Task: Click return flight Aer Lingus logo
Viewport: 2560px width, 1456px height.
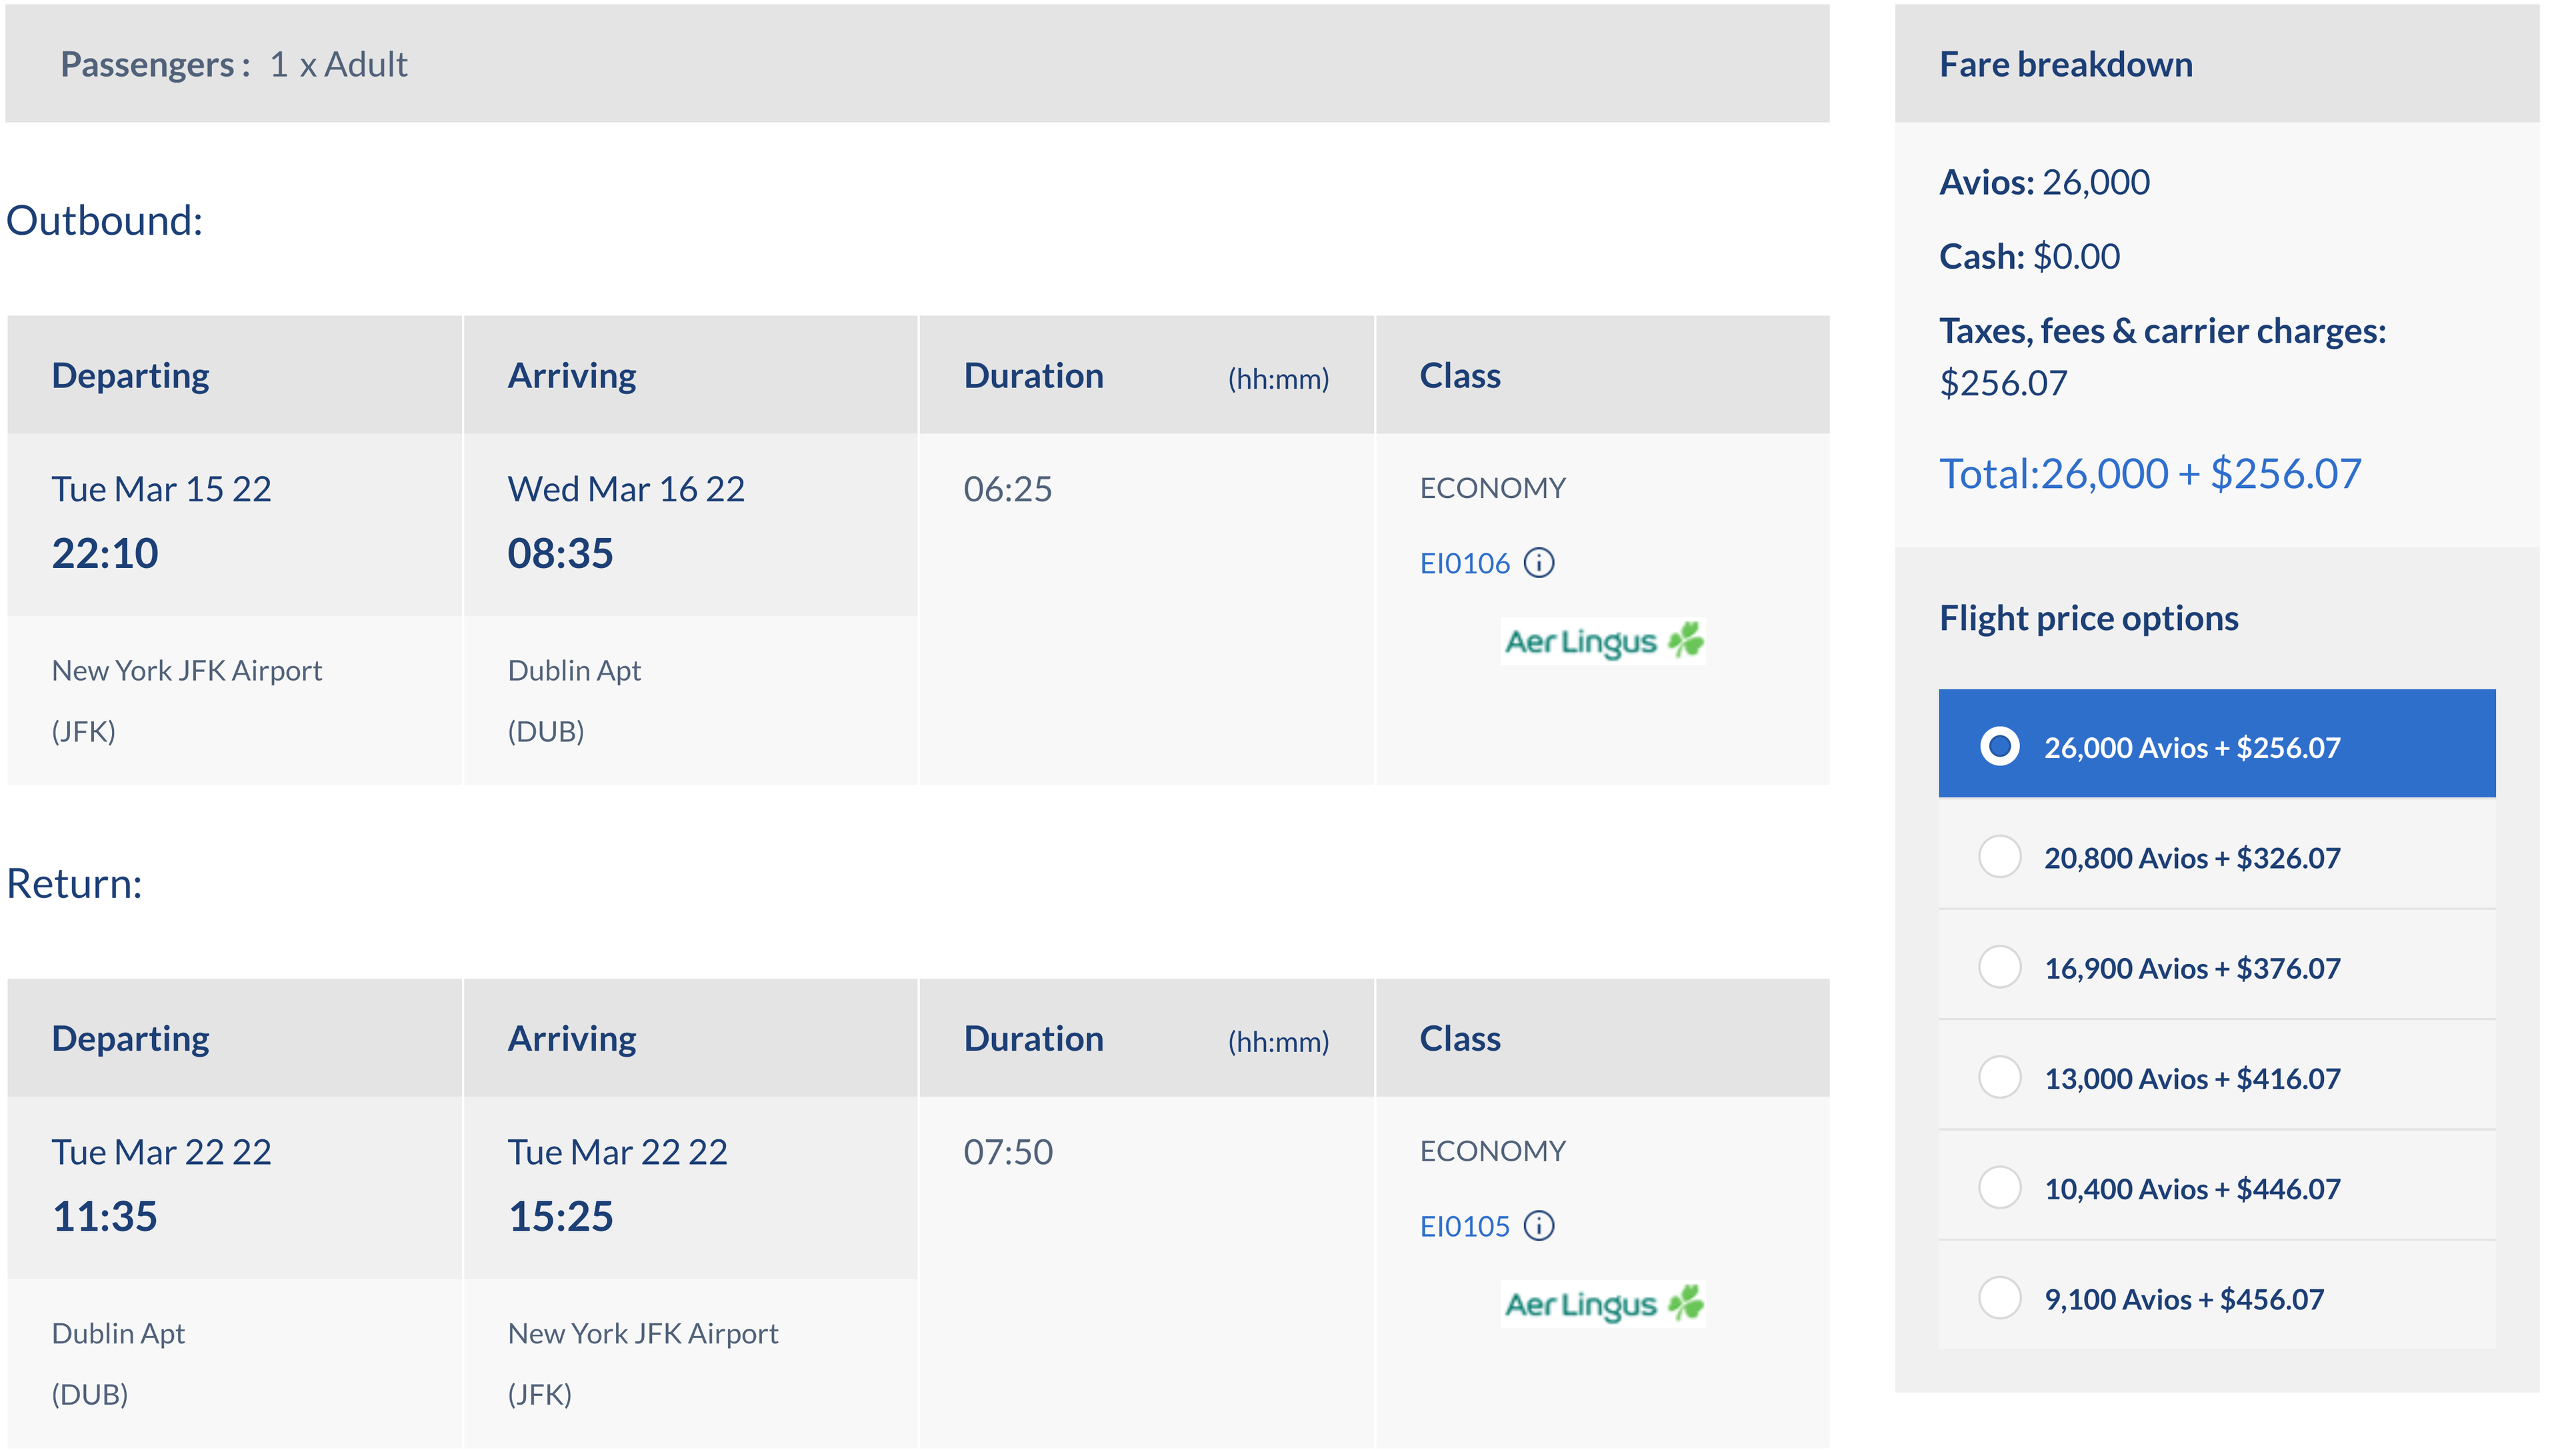Action: (x=1603, y=1304)
